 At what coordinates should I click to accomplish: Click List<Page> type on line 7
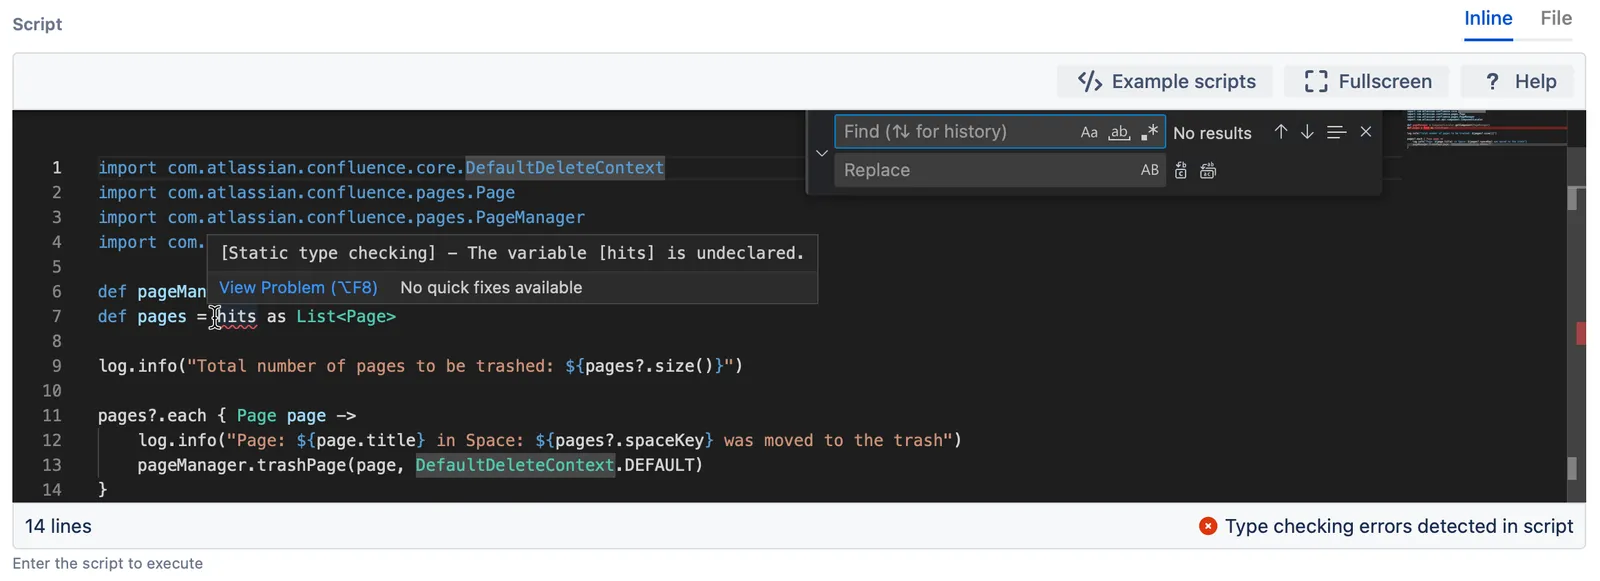click(346, 317)
